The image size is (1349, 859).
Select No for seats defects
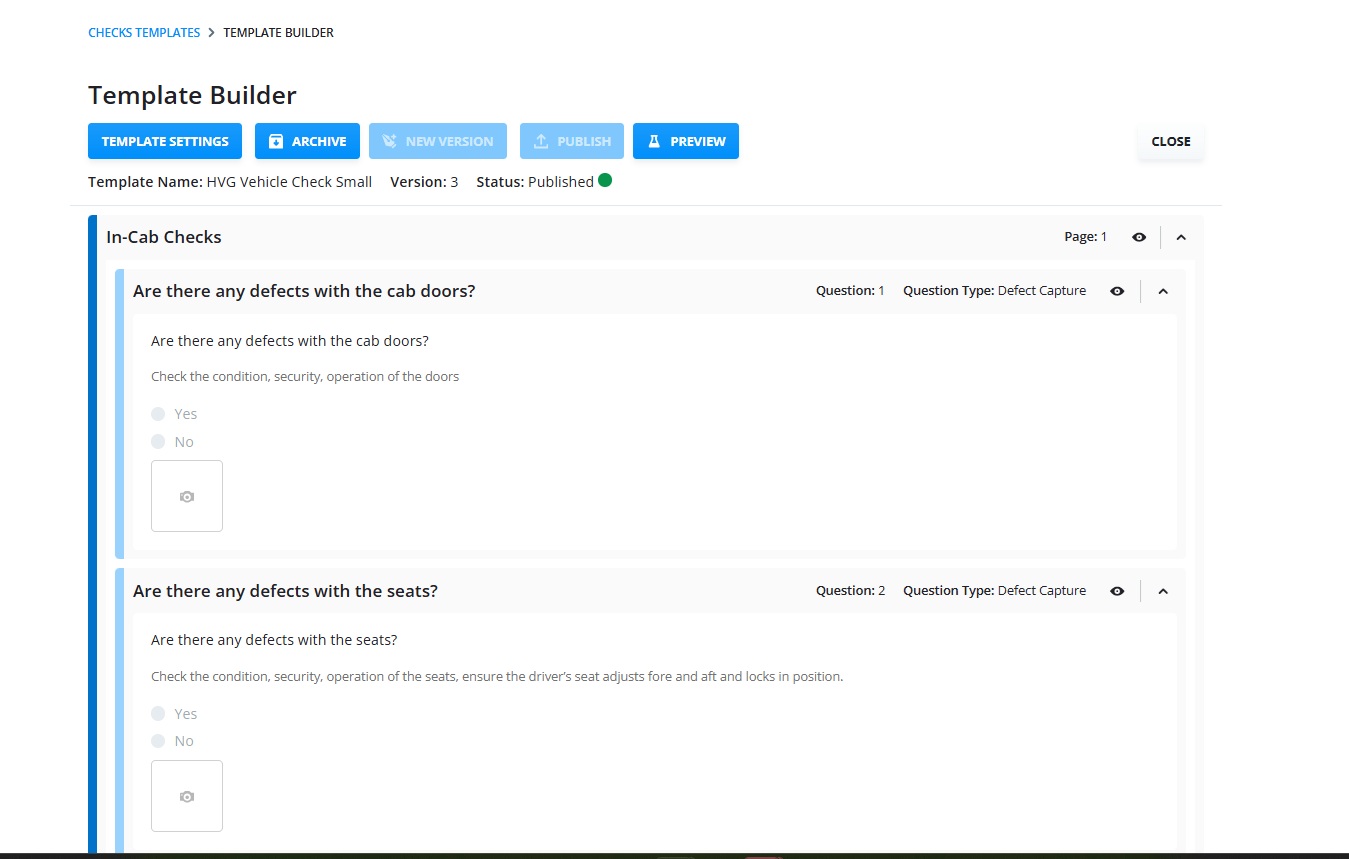coord(158,741)
